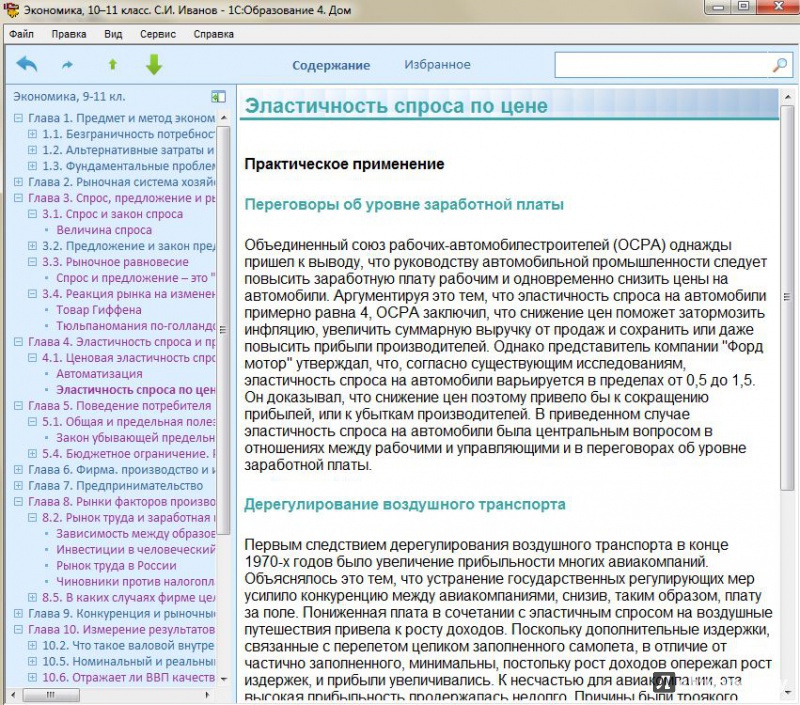Viewport: 800px width, 705px height.
Task: Click the Переговоры об уровне заработной платы heading
Action: 404,205
